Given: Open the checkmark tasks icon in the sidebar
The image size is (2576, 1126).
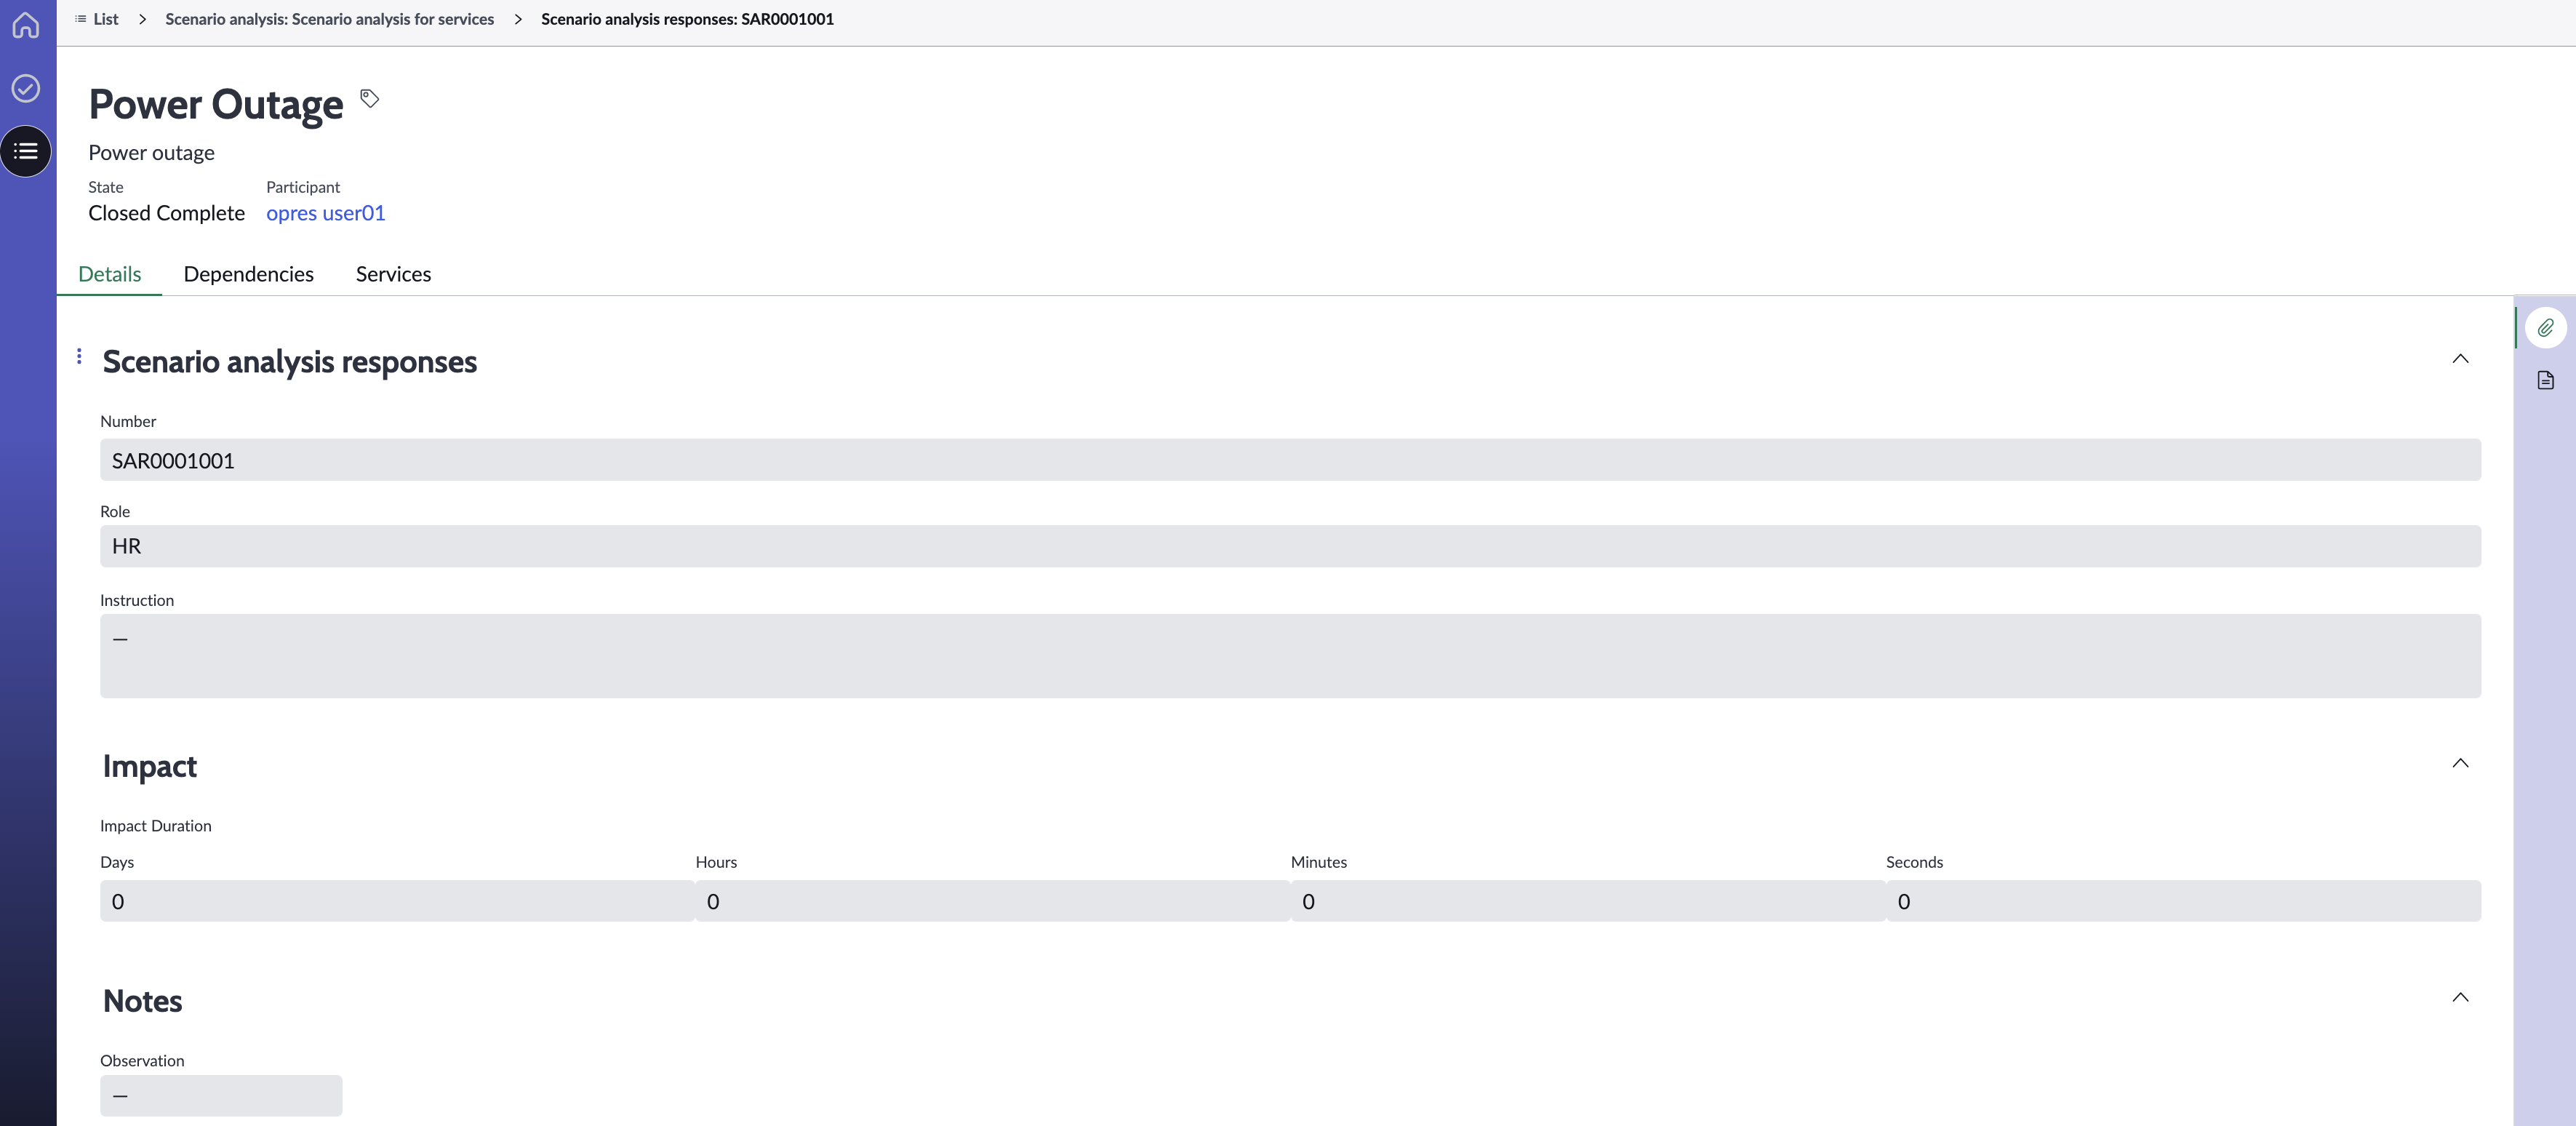Looking at the screenshot, I should 26,88.
